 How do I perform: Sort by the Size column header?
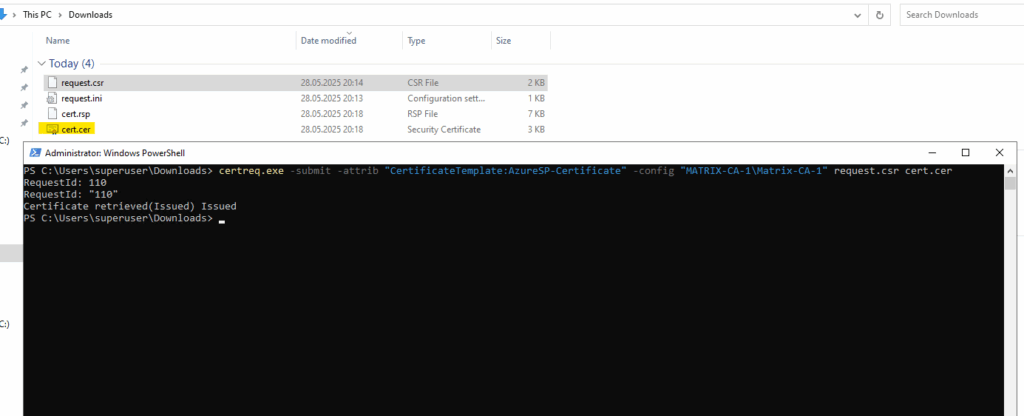(503, 40)
